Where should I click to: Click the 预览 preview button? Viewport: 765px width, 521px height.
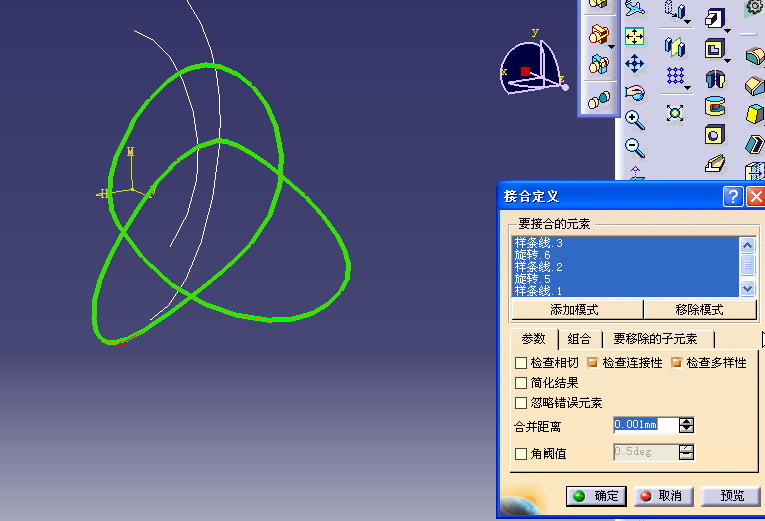[x=732, y=496]
